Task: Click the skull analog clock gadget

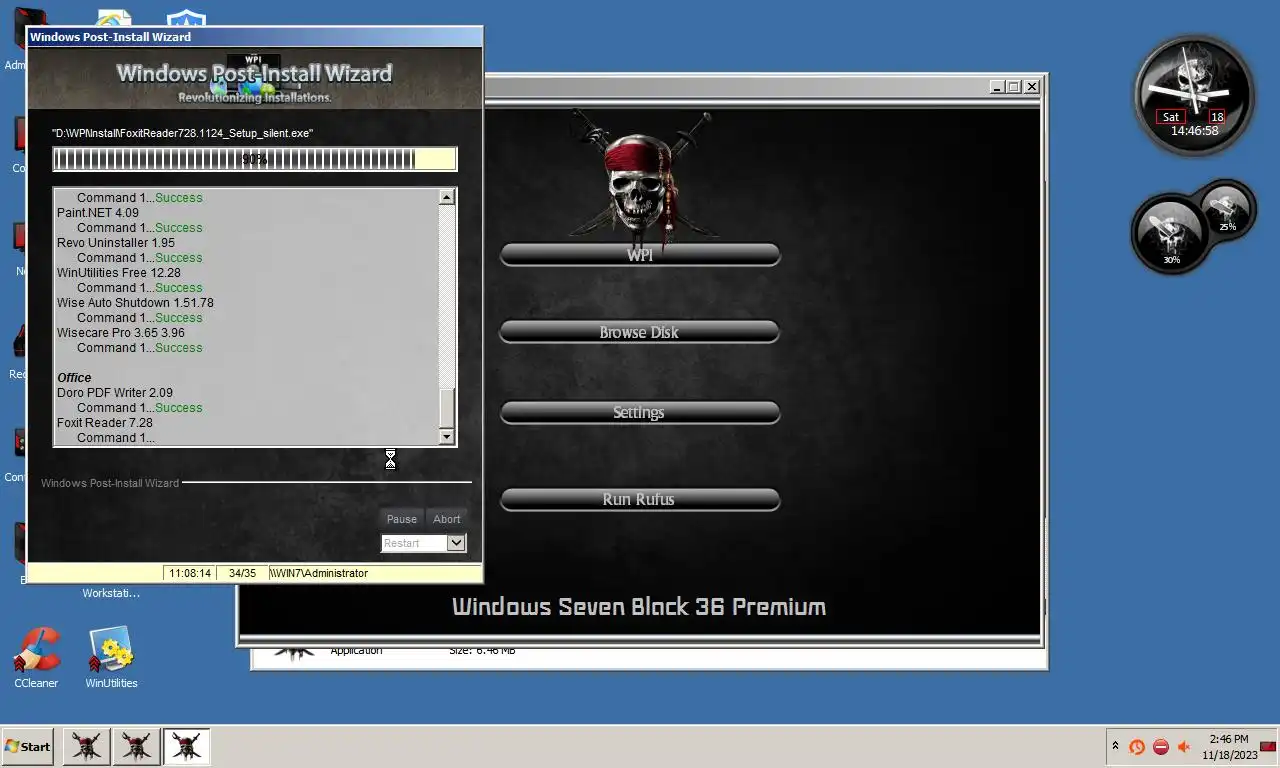Action: 1194,95
